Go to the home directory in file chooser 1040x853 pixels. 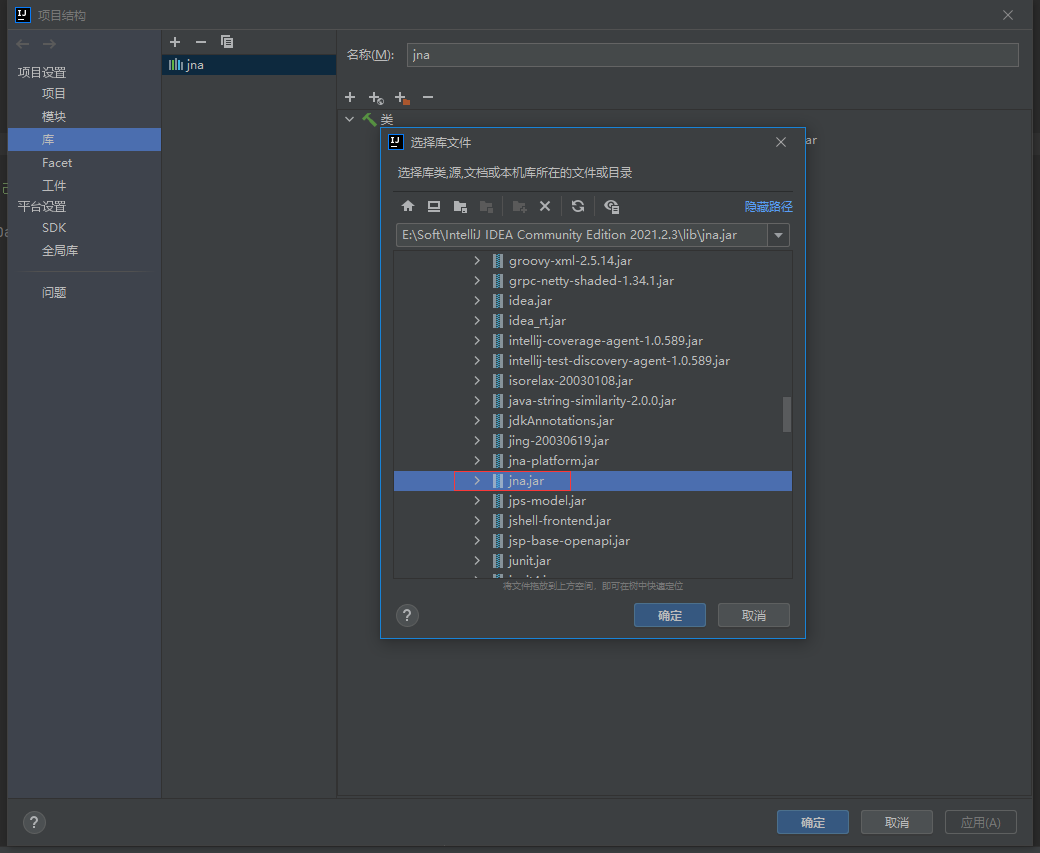coord(408,206)
